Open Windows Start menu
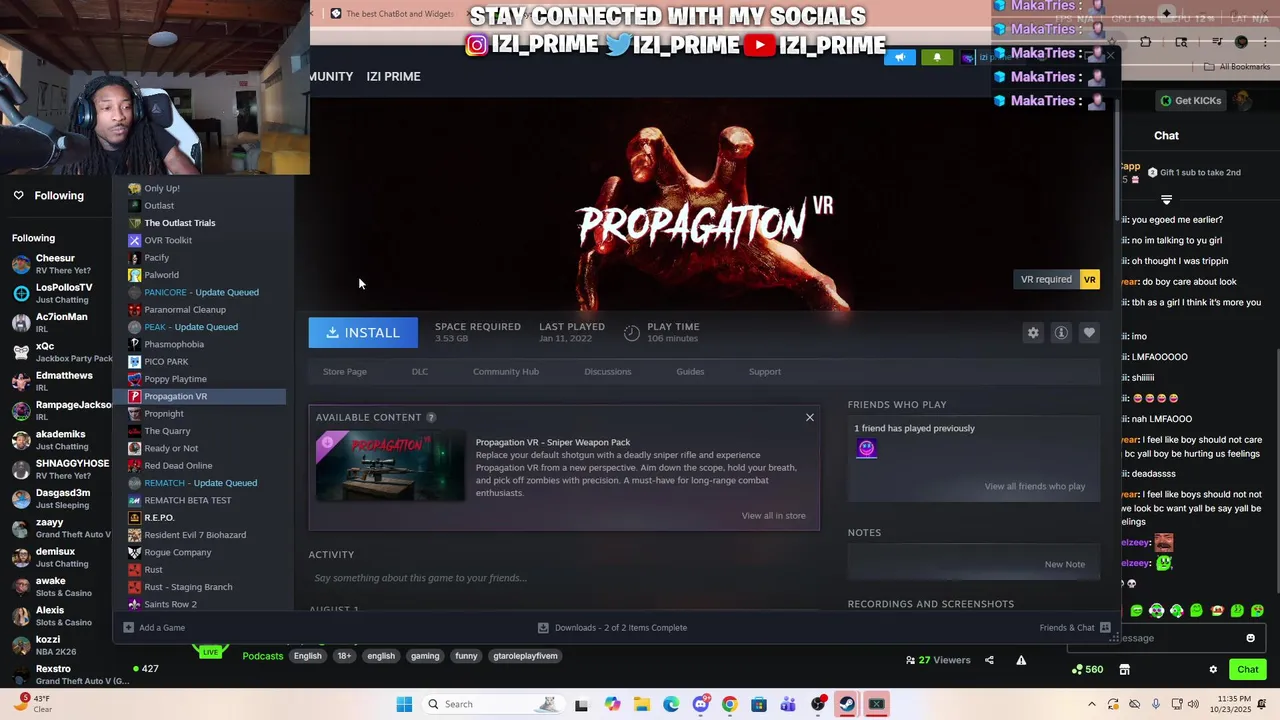 (x=404, y=704)
